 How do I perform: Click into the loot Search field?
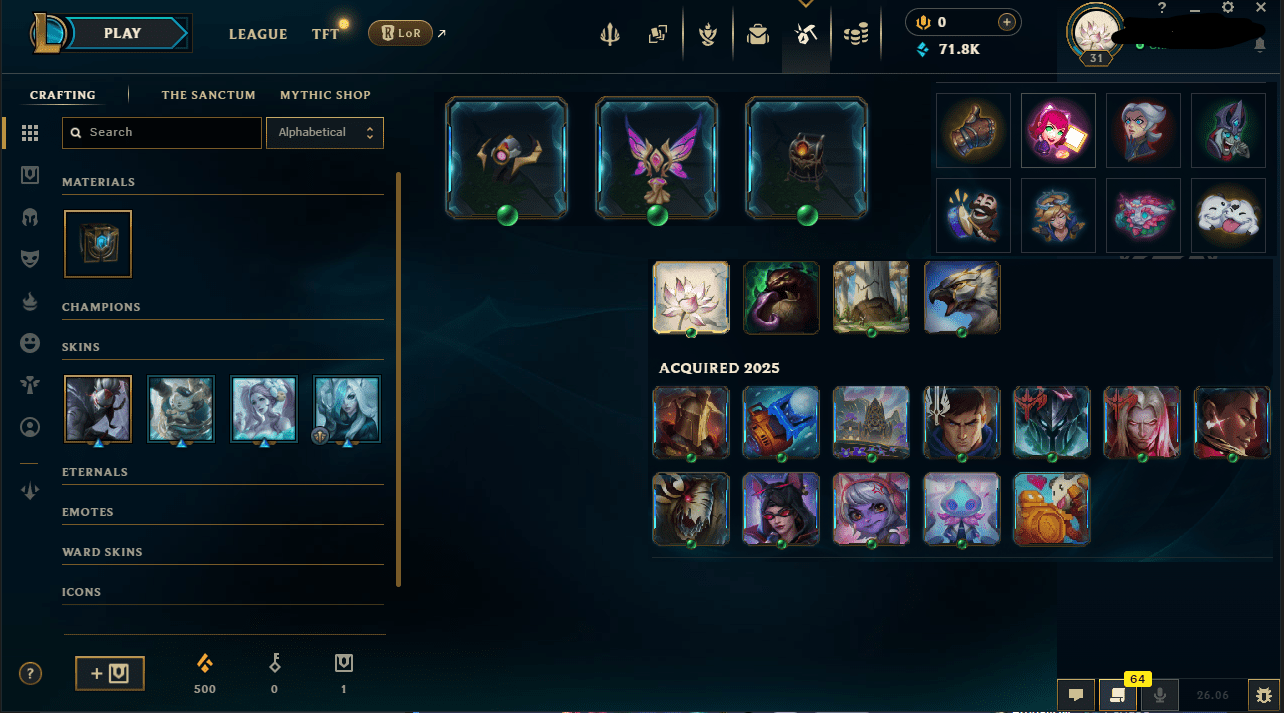click(x=162, y=132)
